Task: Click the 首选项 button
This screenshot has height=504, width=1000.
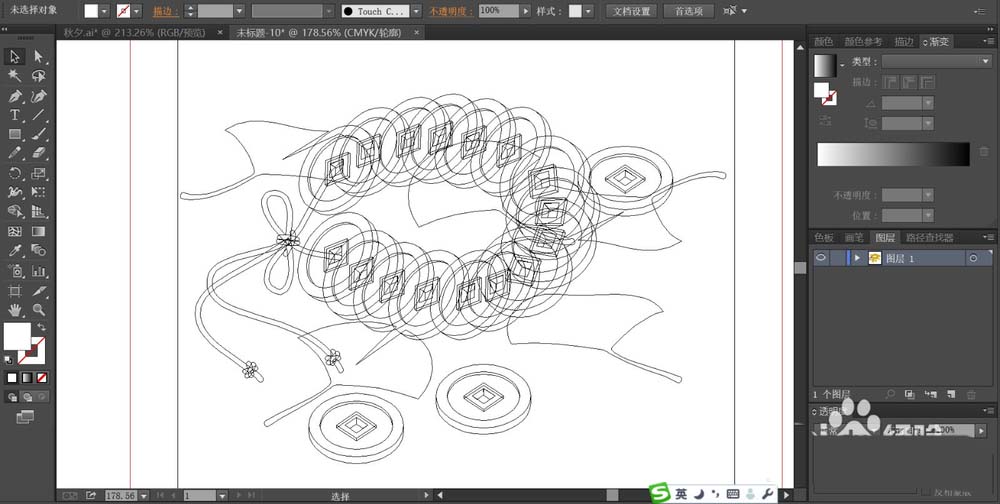Action: tap(689, 11)
